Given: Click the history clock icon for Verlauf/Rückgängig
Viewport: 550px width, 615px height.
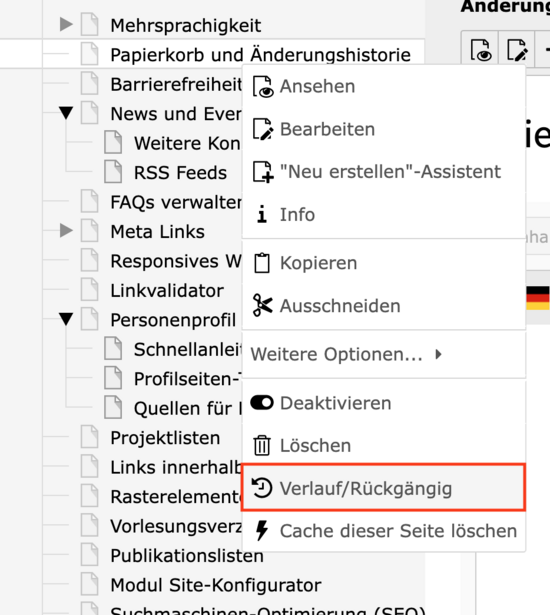Looking at the screenshot, I should 262,488.
